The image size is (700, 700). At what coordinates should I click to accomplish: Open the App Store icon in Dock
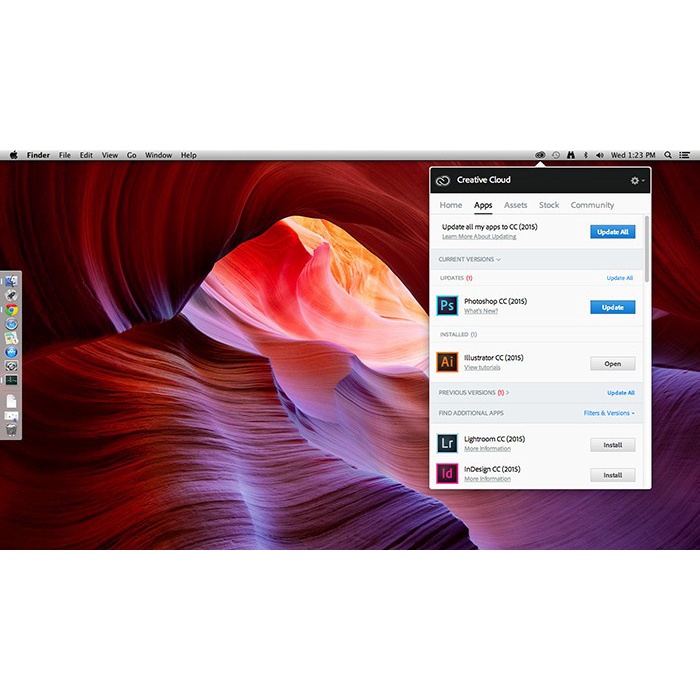pos(11,352)
